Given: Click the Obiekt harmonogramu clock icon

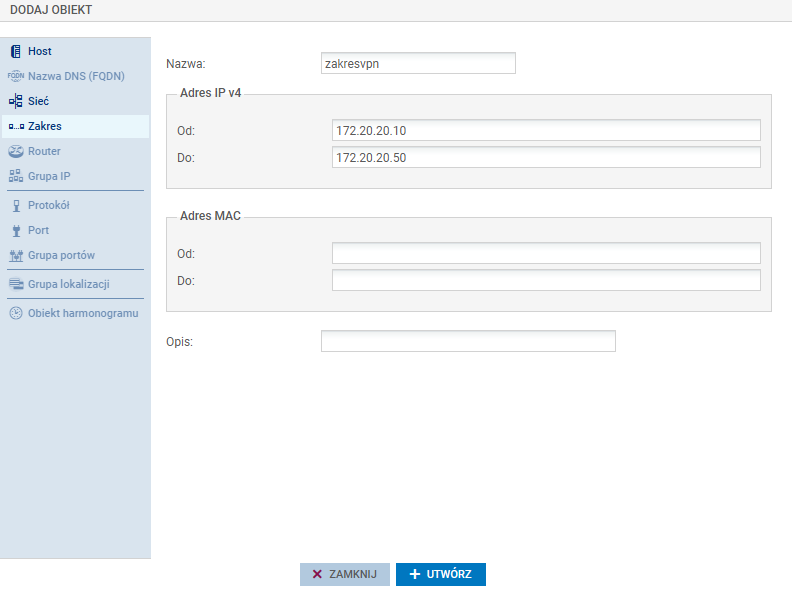Looking at the screenshot, I should pyautogui.click(x=15, y=313).
